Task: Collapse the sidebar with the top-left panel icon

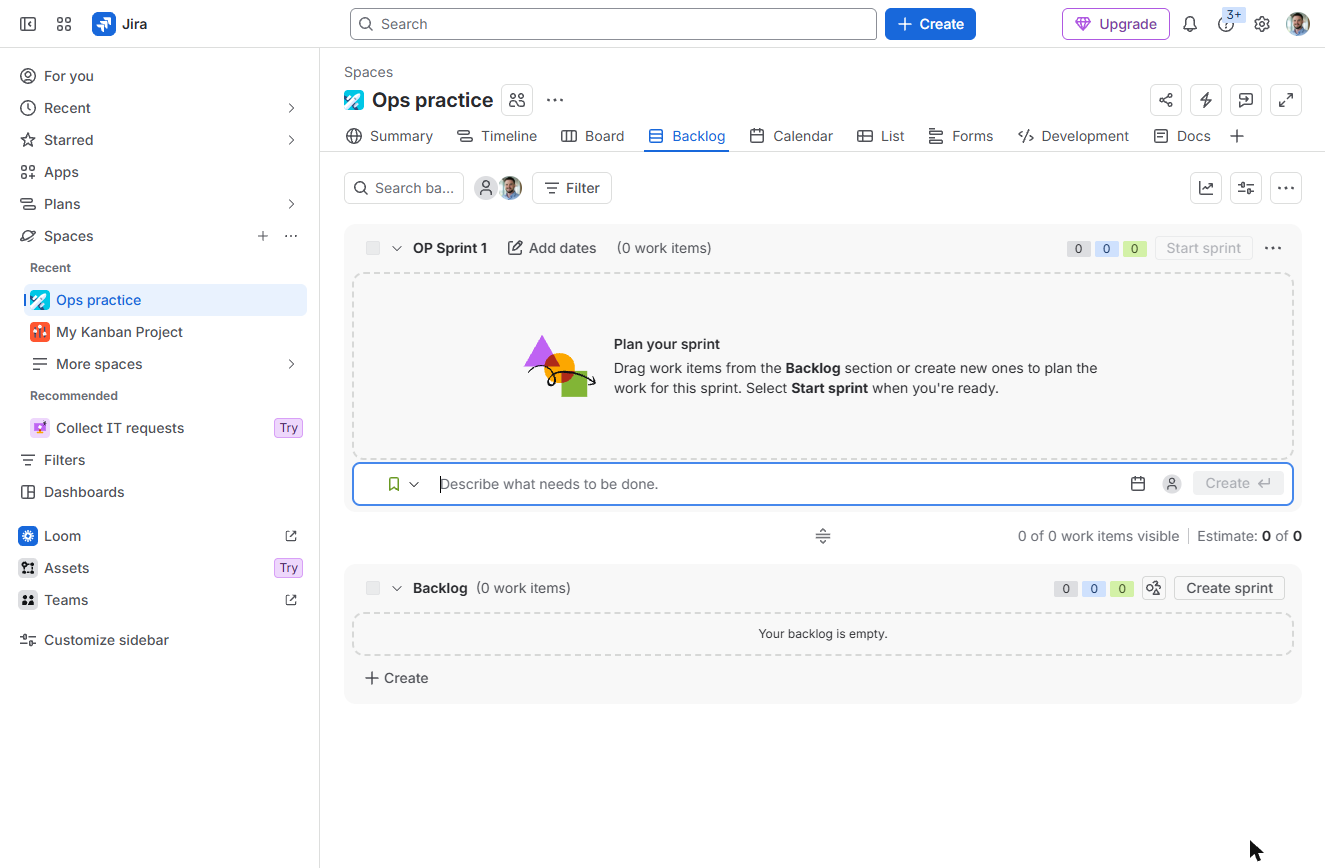Action: coord(28,24)
